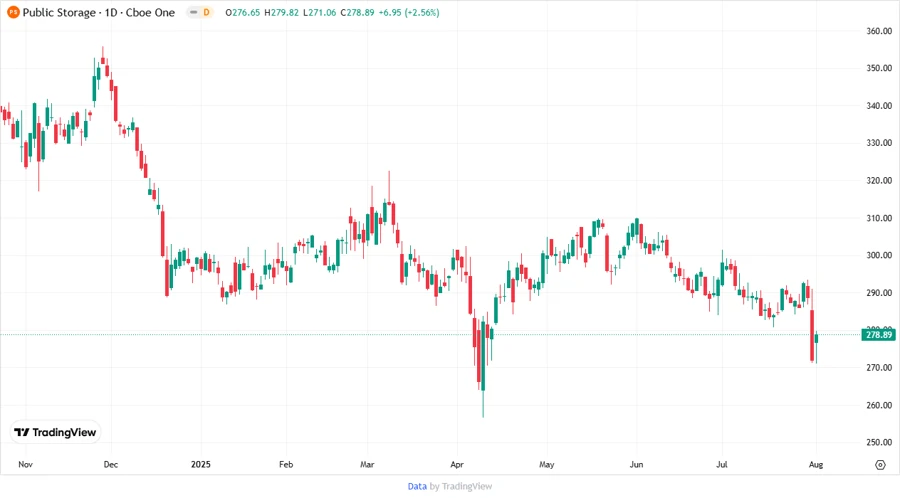Click 'by TradingView' attribution text

[x=461, y=487]
